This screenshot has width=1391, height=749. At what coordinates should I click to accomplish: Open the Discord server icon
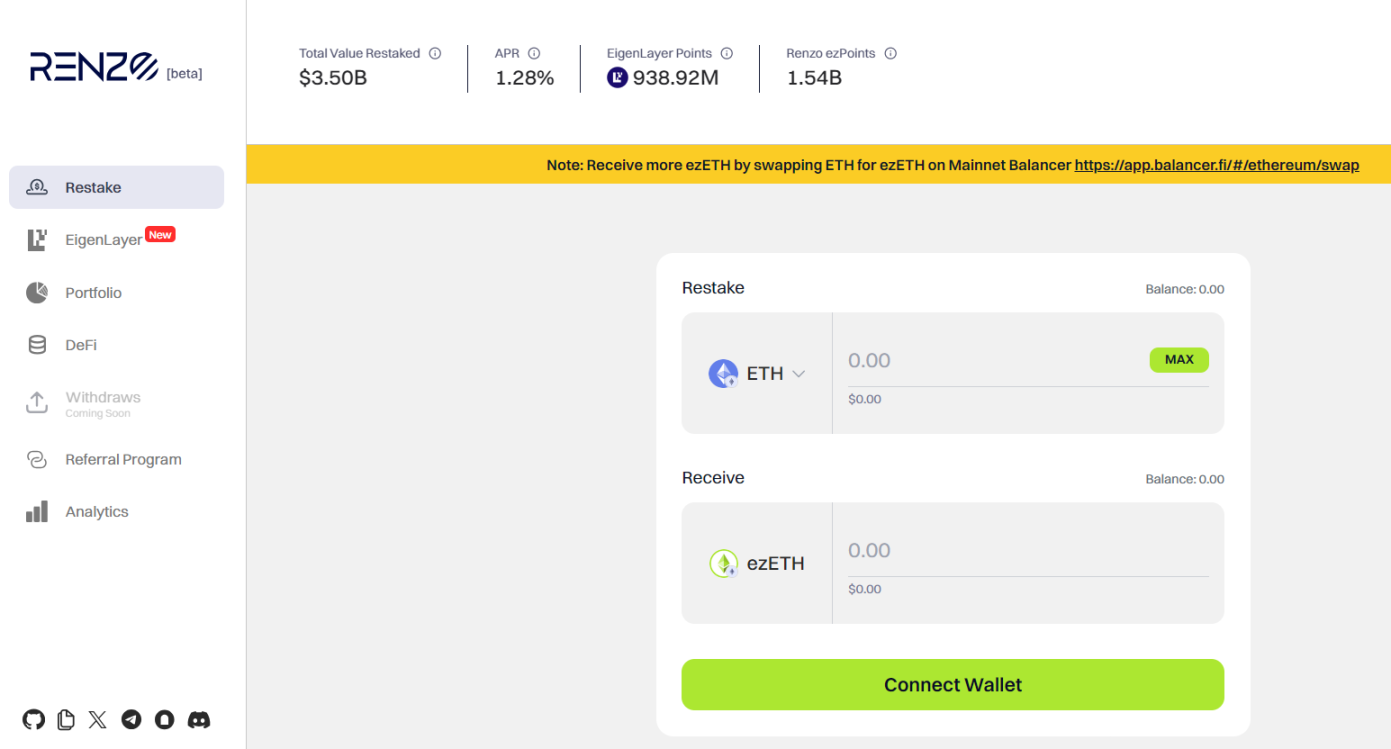click(x=199, y=720)
